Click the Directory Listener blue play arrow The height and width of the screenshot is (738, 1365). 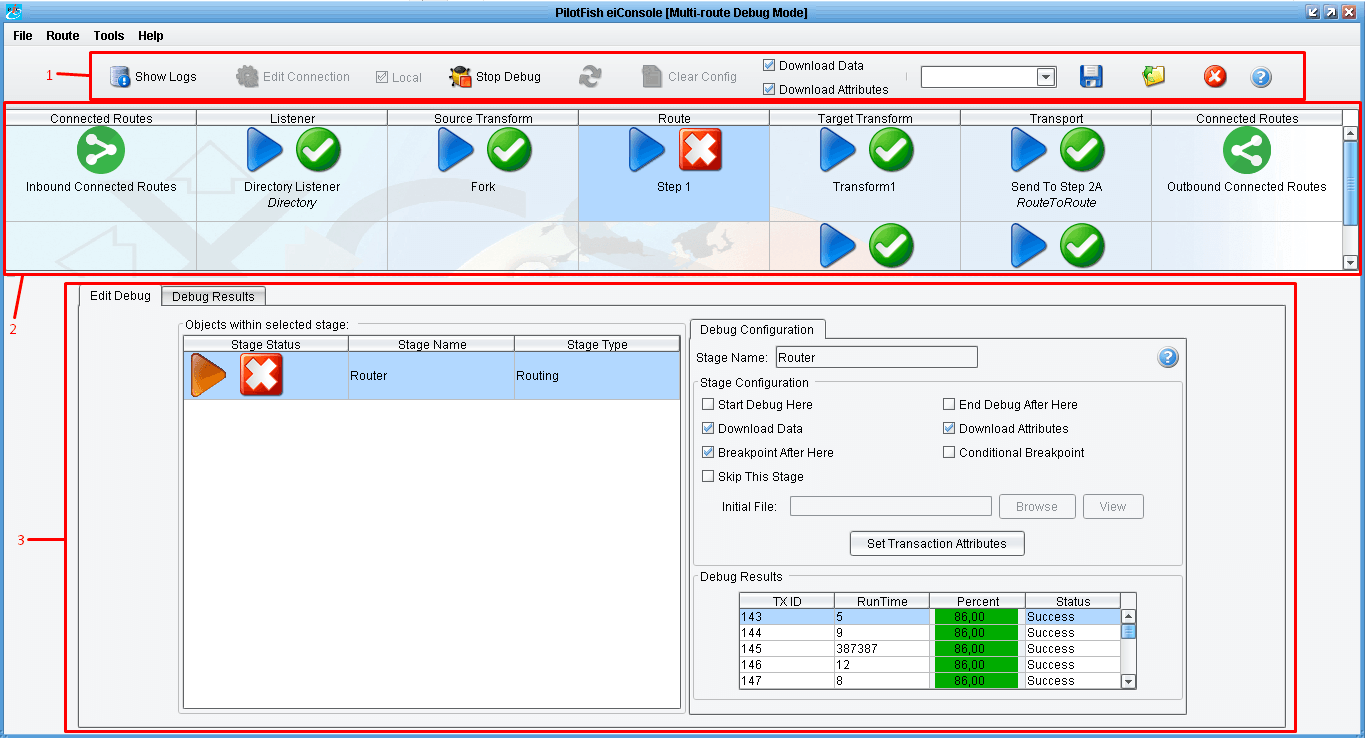[x=265, y=151]
